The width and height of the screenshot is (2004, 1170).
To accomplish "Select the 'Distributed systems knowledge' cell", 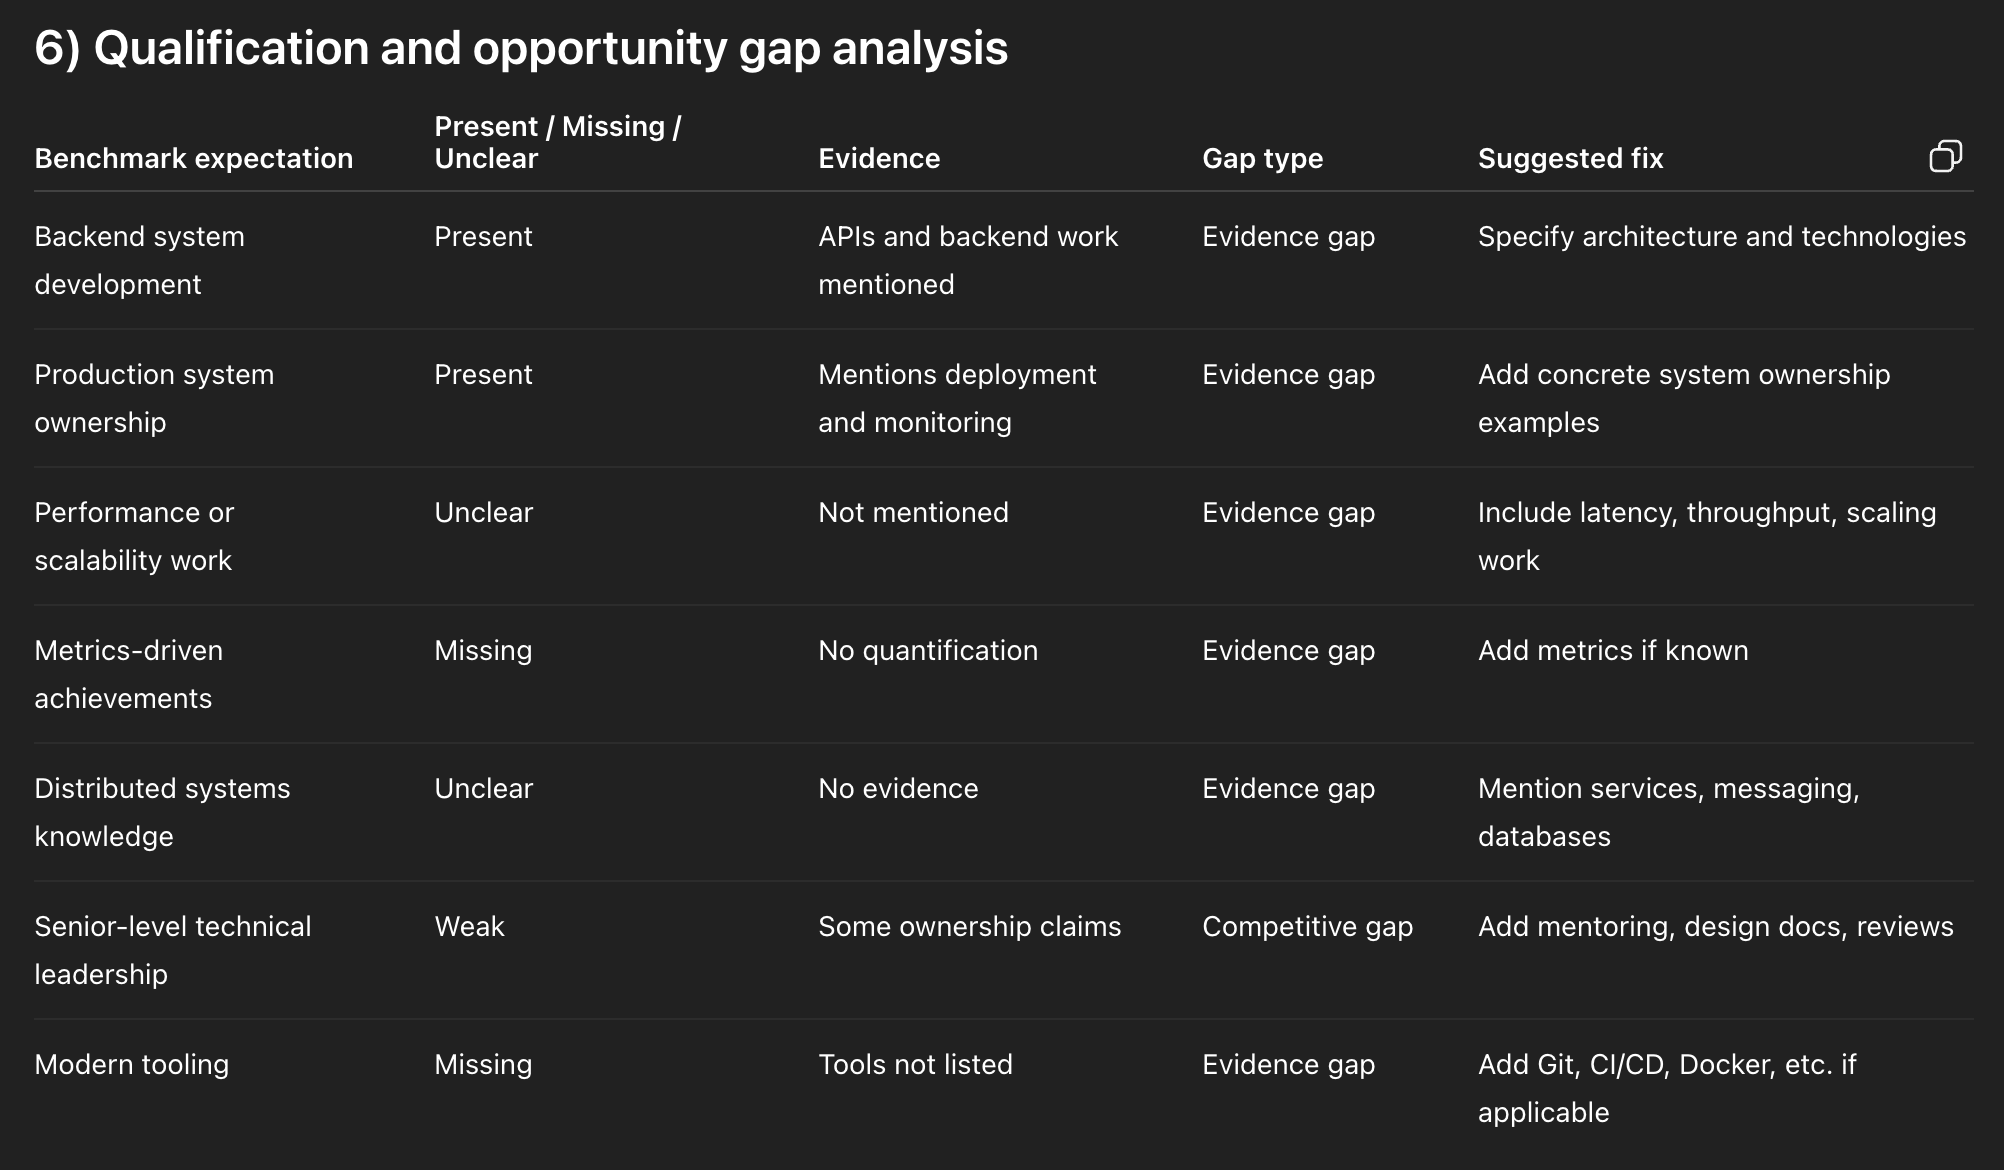I will (x=162, y=812).
